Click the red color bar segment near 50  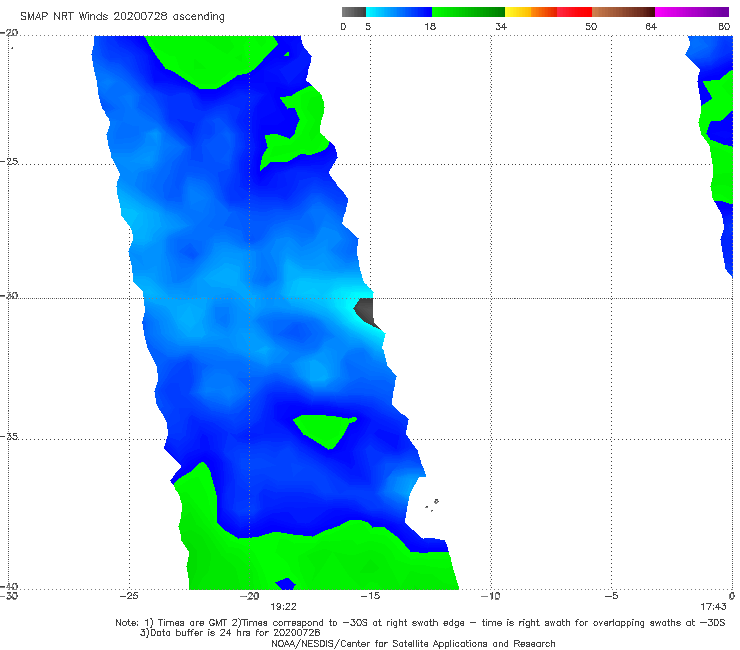(x=574, y=12)
